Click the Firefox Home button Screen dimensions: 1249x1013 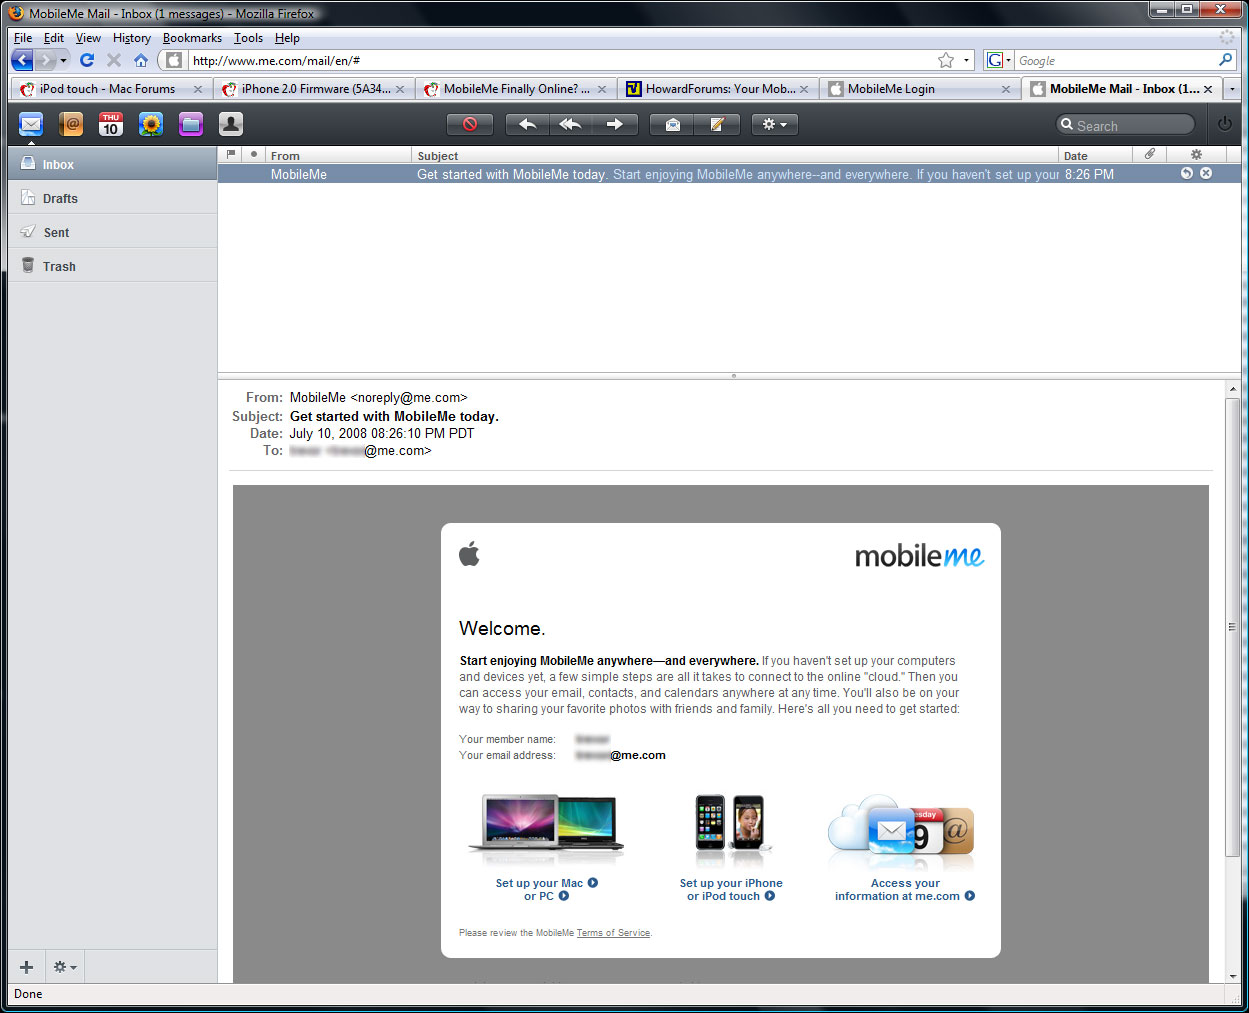tap(141, 60)
